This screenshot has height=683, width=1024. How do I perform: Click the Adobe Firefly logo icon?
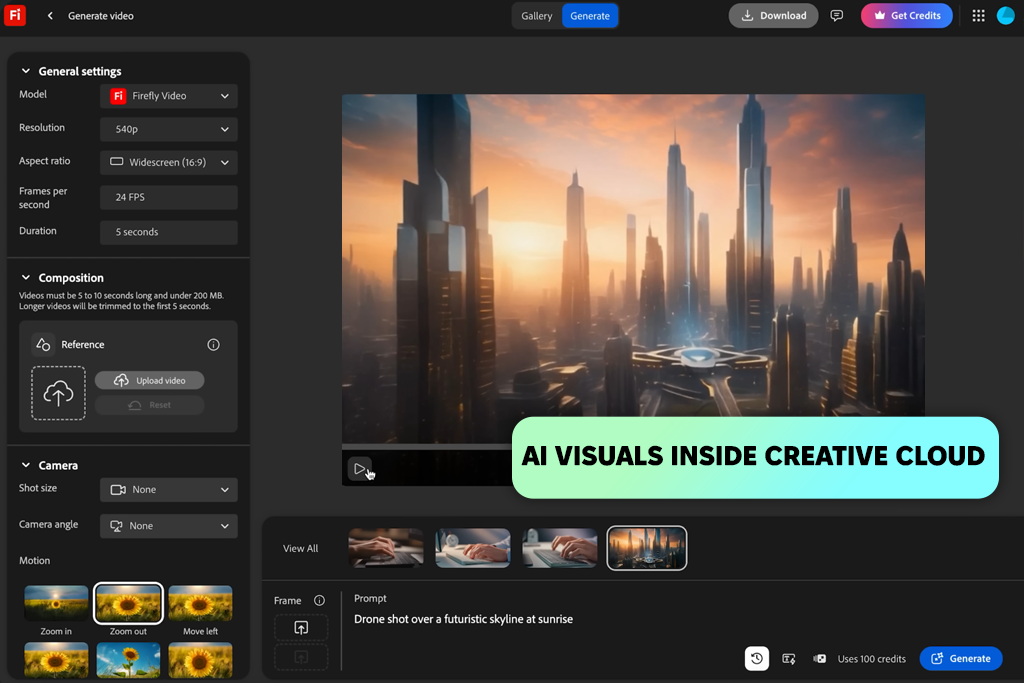tap(15, 15)
